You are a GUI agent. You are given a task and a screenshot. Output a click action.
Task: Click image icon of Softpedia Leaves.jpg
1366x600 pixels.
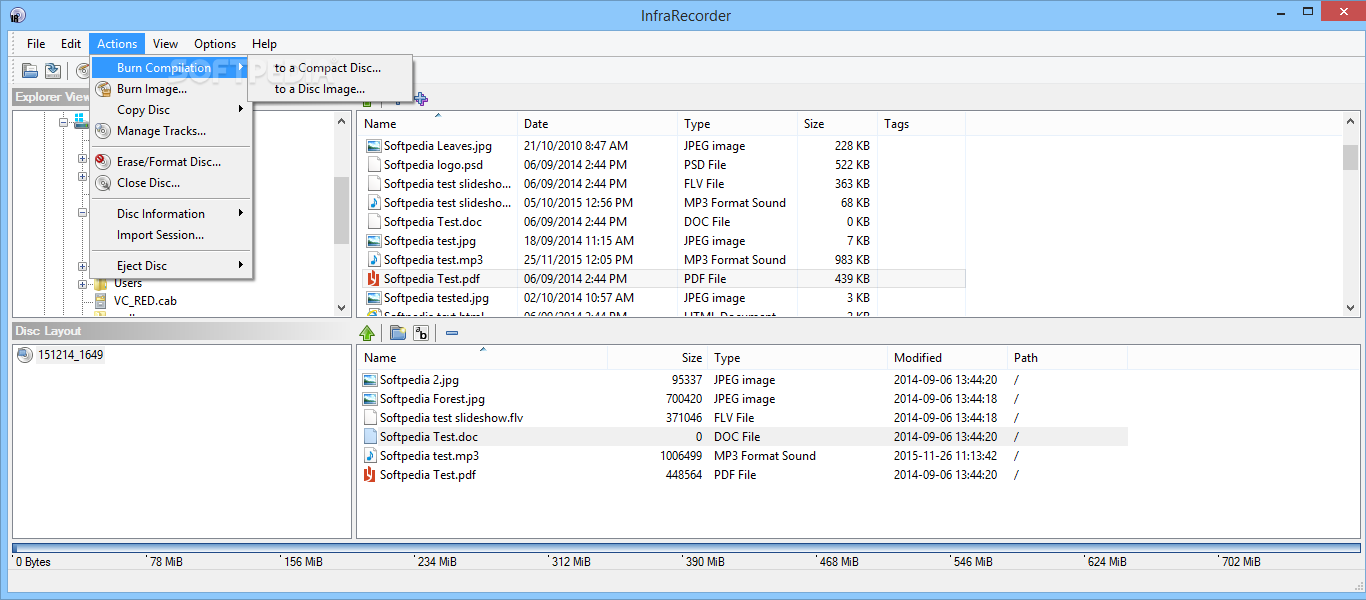[373, 146]
